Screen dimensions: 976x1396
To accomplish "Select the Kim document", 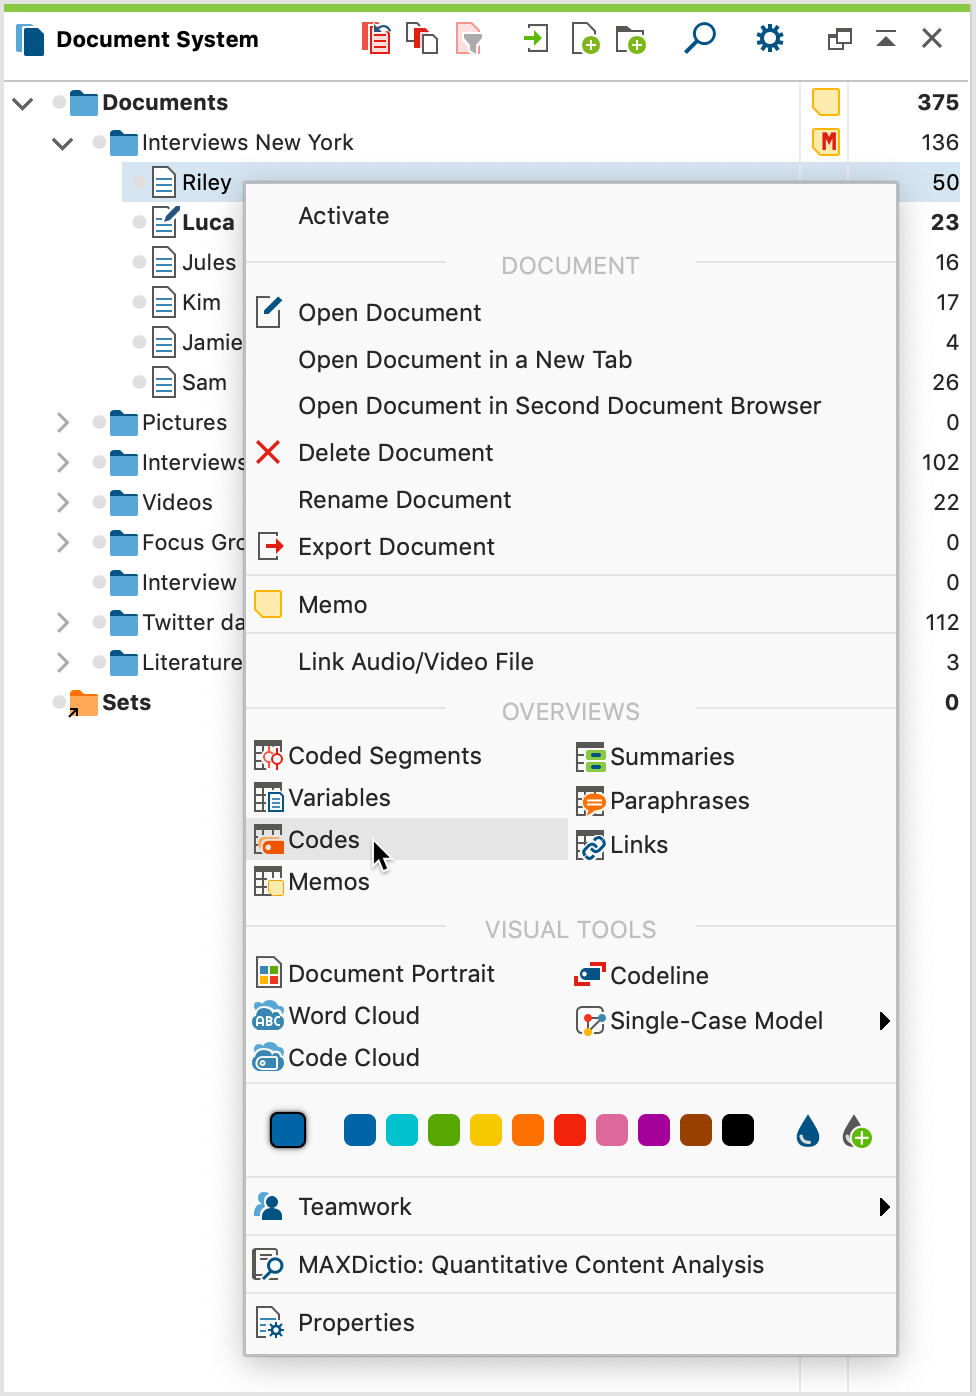I will [201, 302].
